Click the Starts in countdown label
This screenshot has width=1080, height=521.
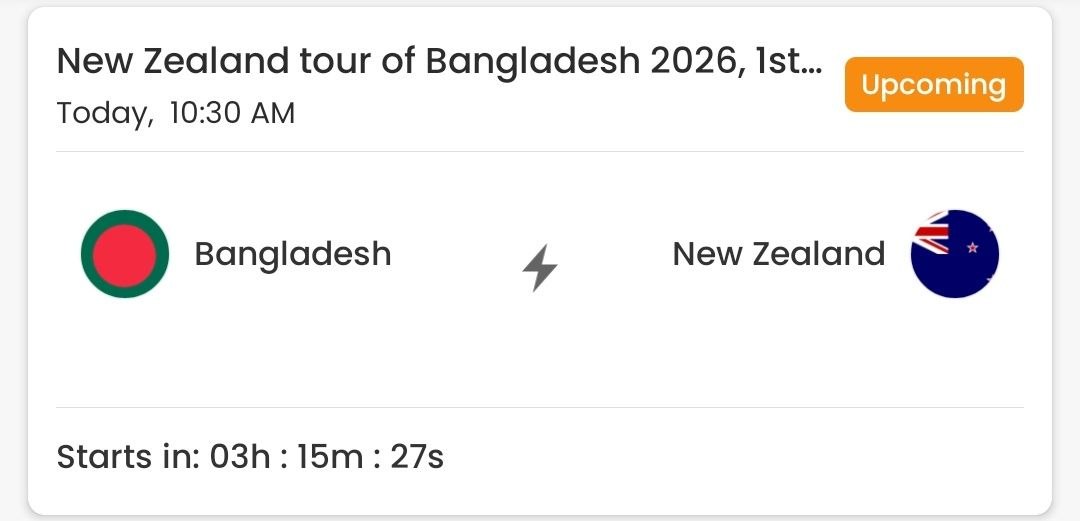[x=128, y=457]
